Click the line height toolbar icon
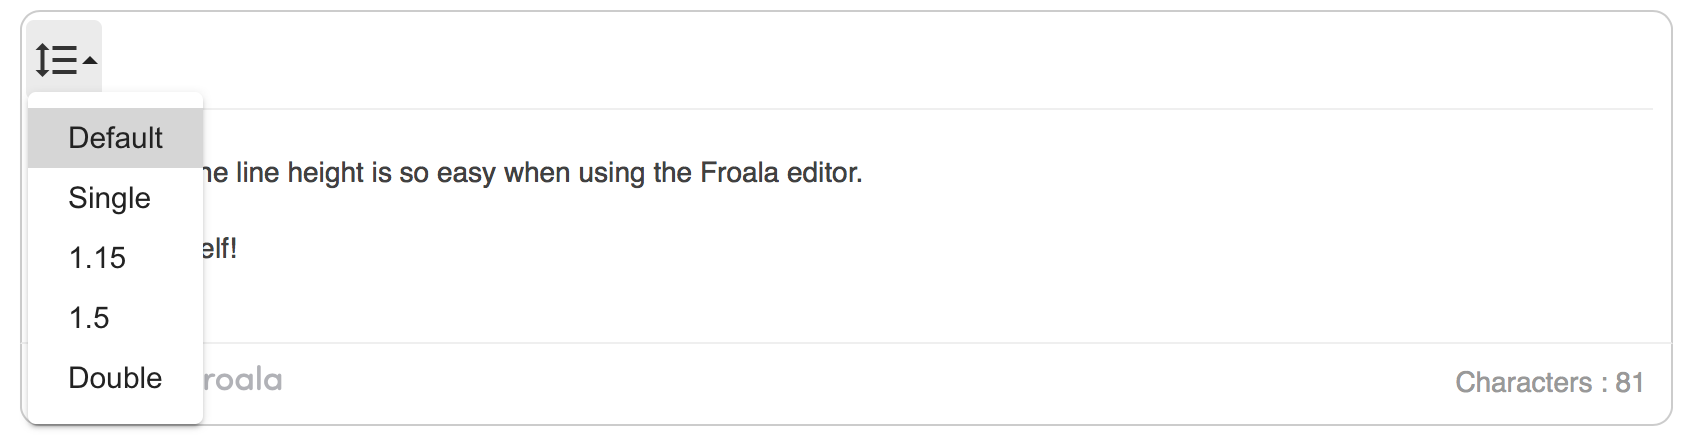The image size is (1696, 446). [56, 60]
